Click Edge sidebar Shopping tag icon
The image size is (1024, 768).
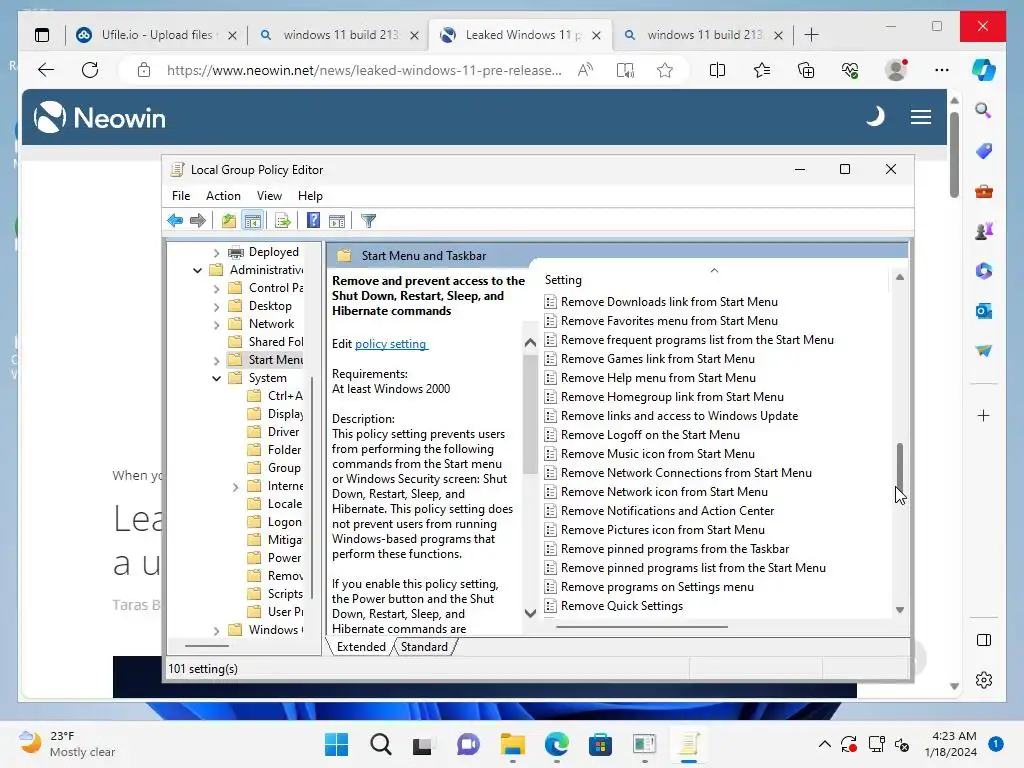pyautogui.click(x=984, y=151)
